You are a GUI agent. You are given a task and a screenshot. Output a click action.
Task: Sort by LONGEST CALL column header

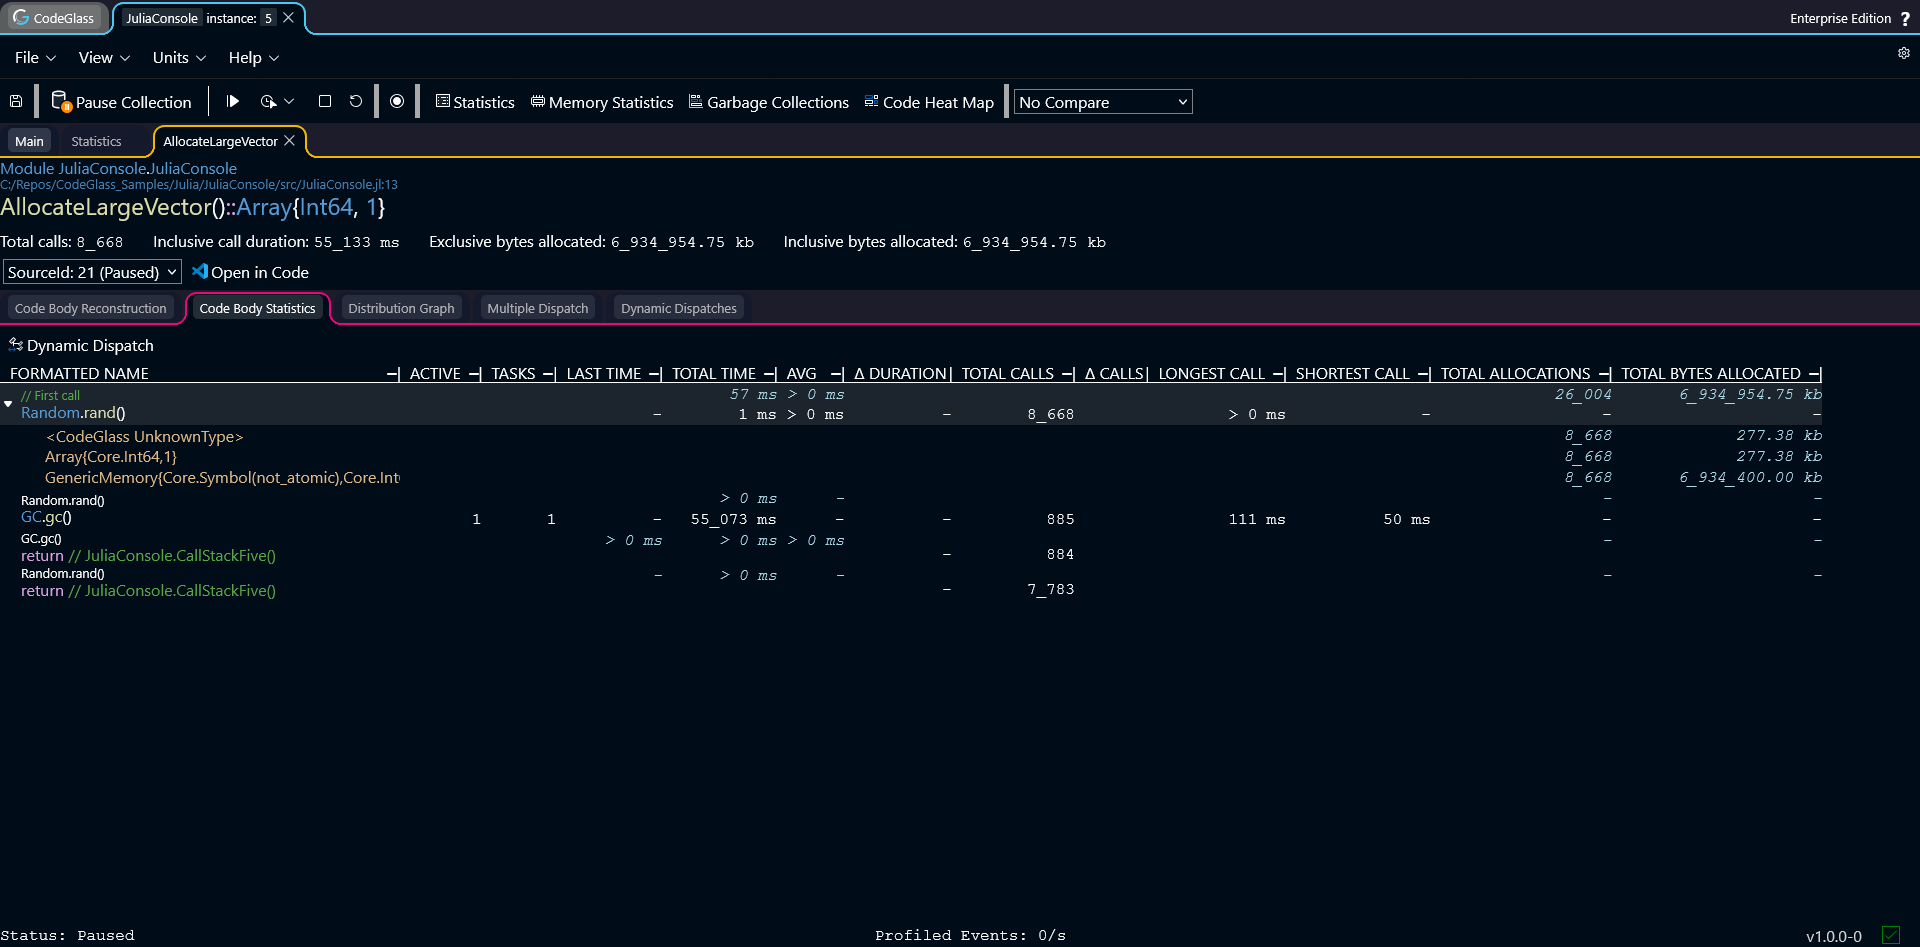pyautogui.click(x=1212, y=374)
